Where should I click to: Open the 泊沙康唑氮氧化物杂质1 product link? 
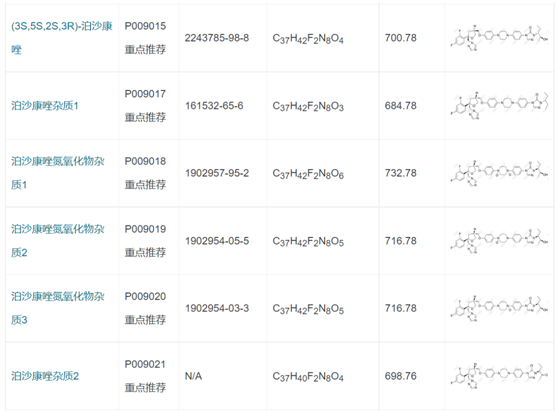[58, 173]
